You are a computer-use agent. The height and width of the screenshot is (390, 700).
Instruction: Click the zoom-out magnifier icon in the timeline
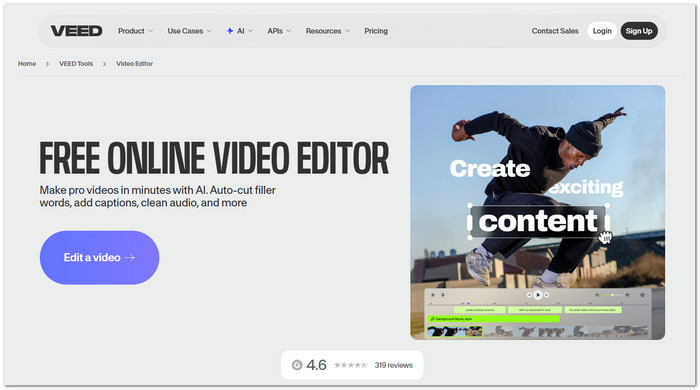pyautogui.click(x=597, y=295)
